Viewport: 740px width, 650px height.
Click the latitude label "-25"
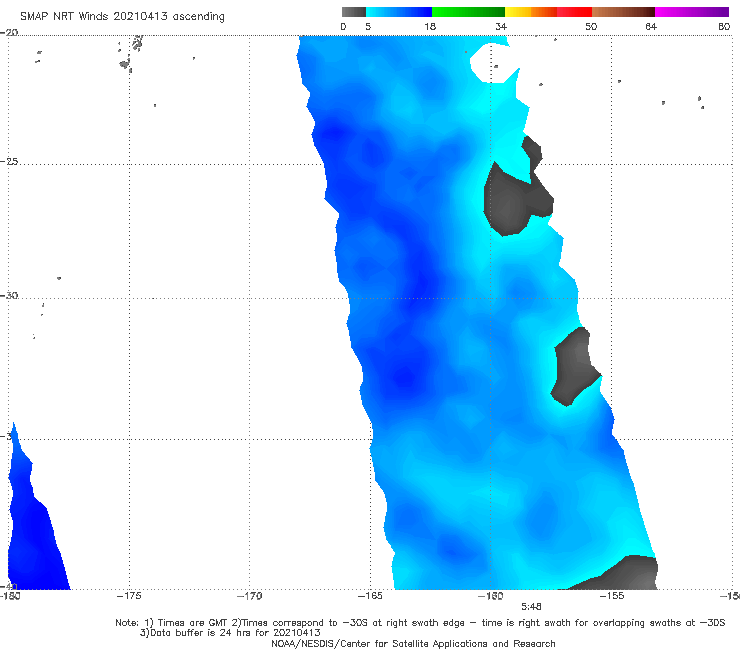[x=9, y=162]
